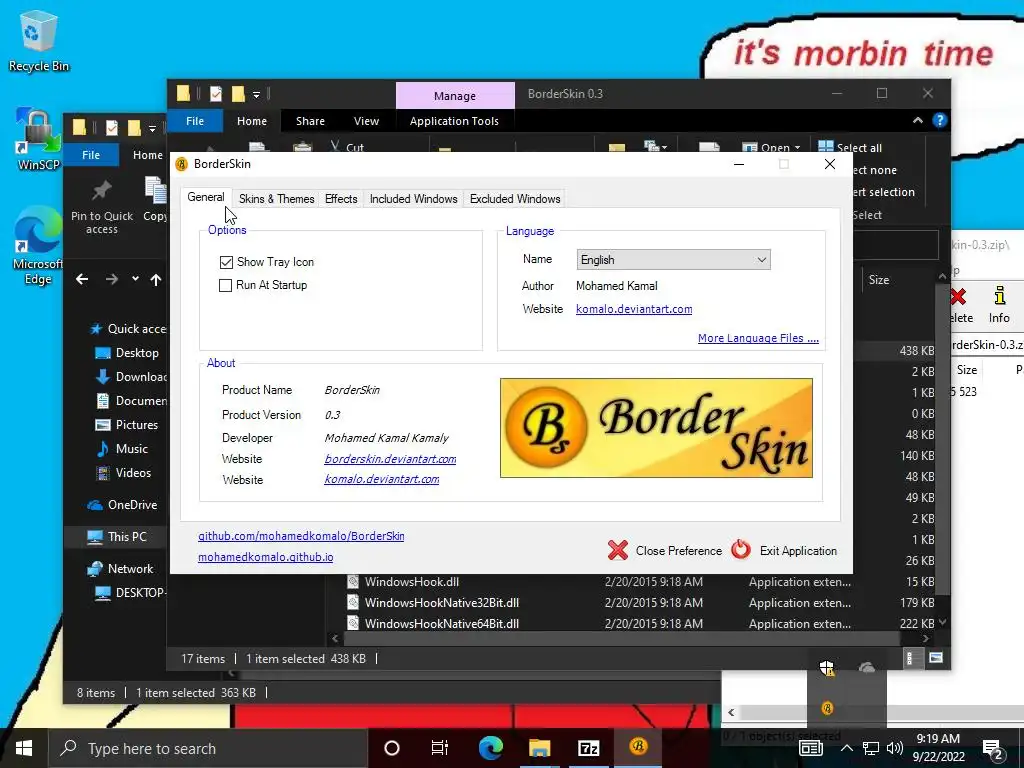Switch to the Effects tab
1024x768 pixels.
click(x=341, y=199)
